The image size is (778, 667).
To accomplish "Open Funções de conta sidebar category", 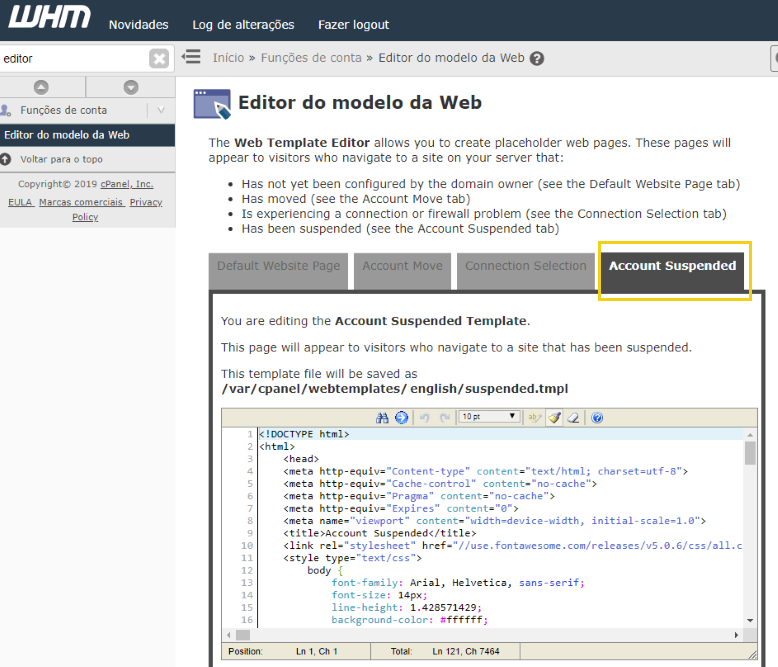I will [64, 110].
